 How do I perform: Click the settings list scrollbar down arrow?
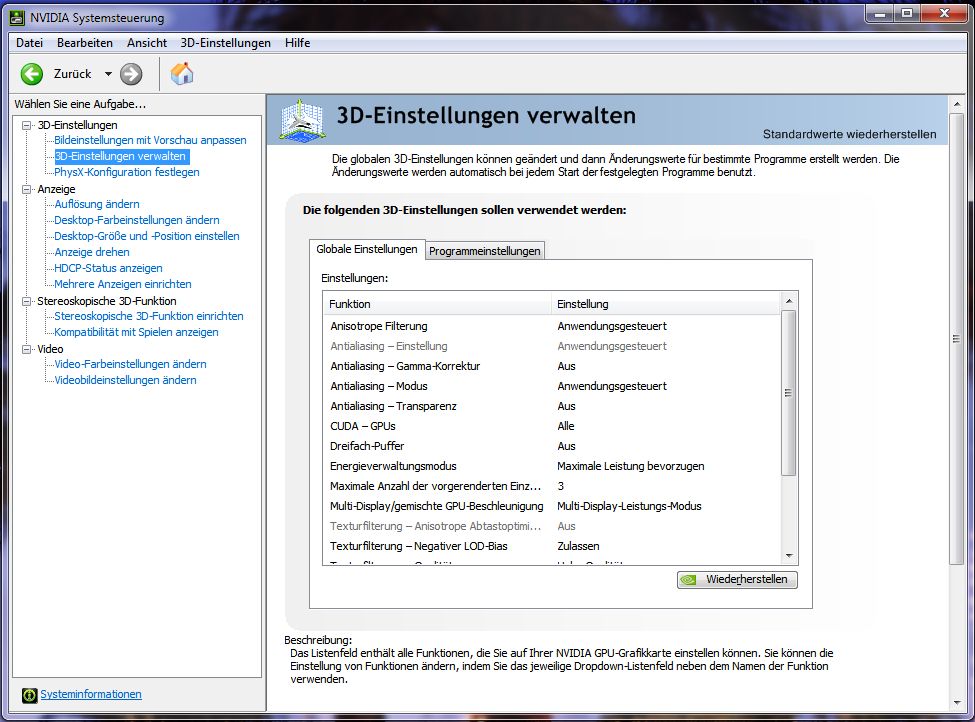point(789,556)
